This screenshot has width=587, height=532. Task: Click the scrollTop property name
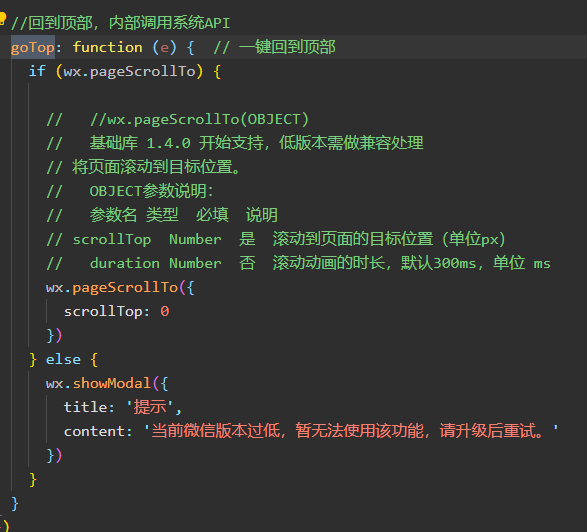click(103, 311)
